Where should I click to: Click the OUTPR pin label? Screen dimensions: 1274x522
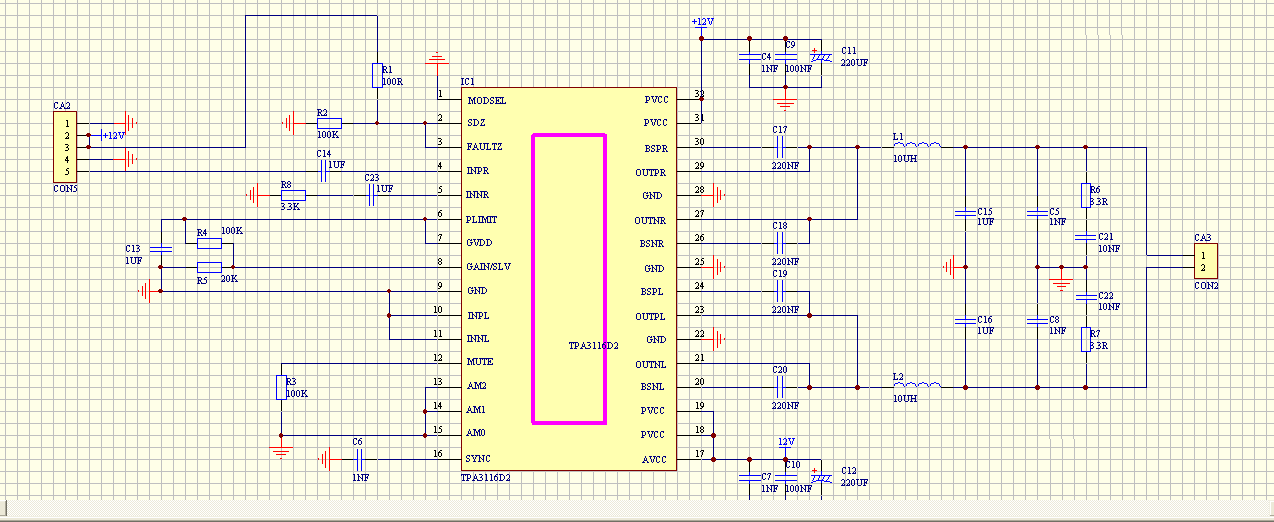[x=651, y=172]
